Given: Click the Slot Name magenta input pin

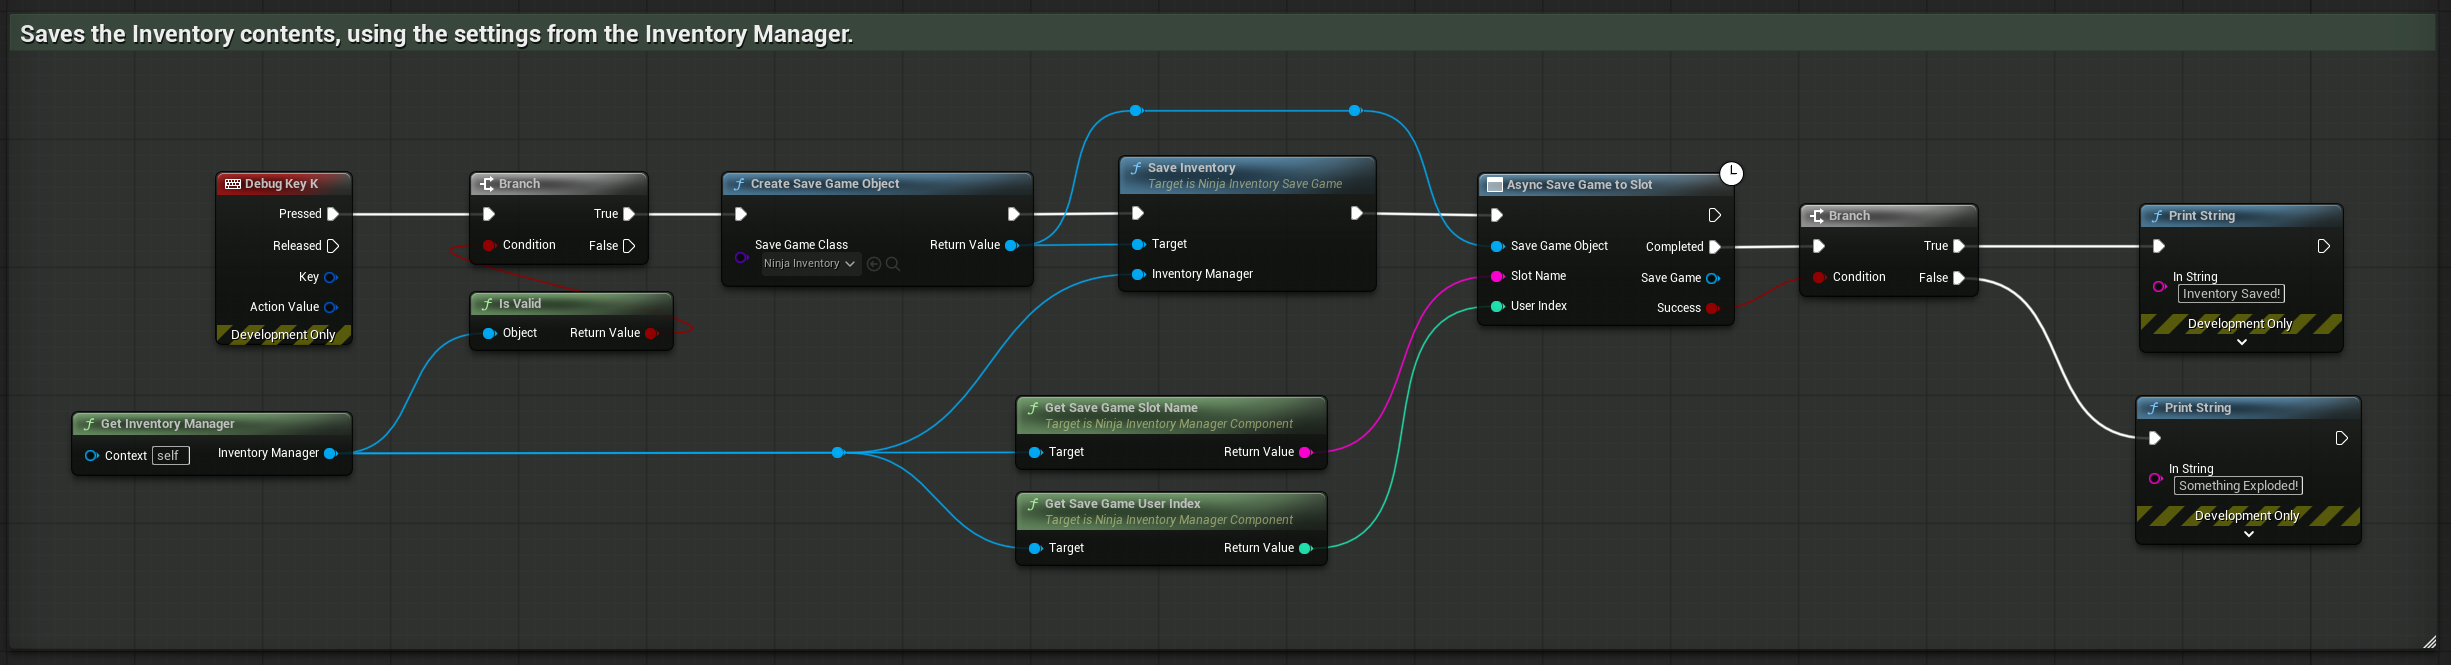Looking at the screenshot, I should click(1497, 276).
